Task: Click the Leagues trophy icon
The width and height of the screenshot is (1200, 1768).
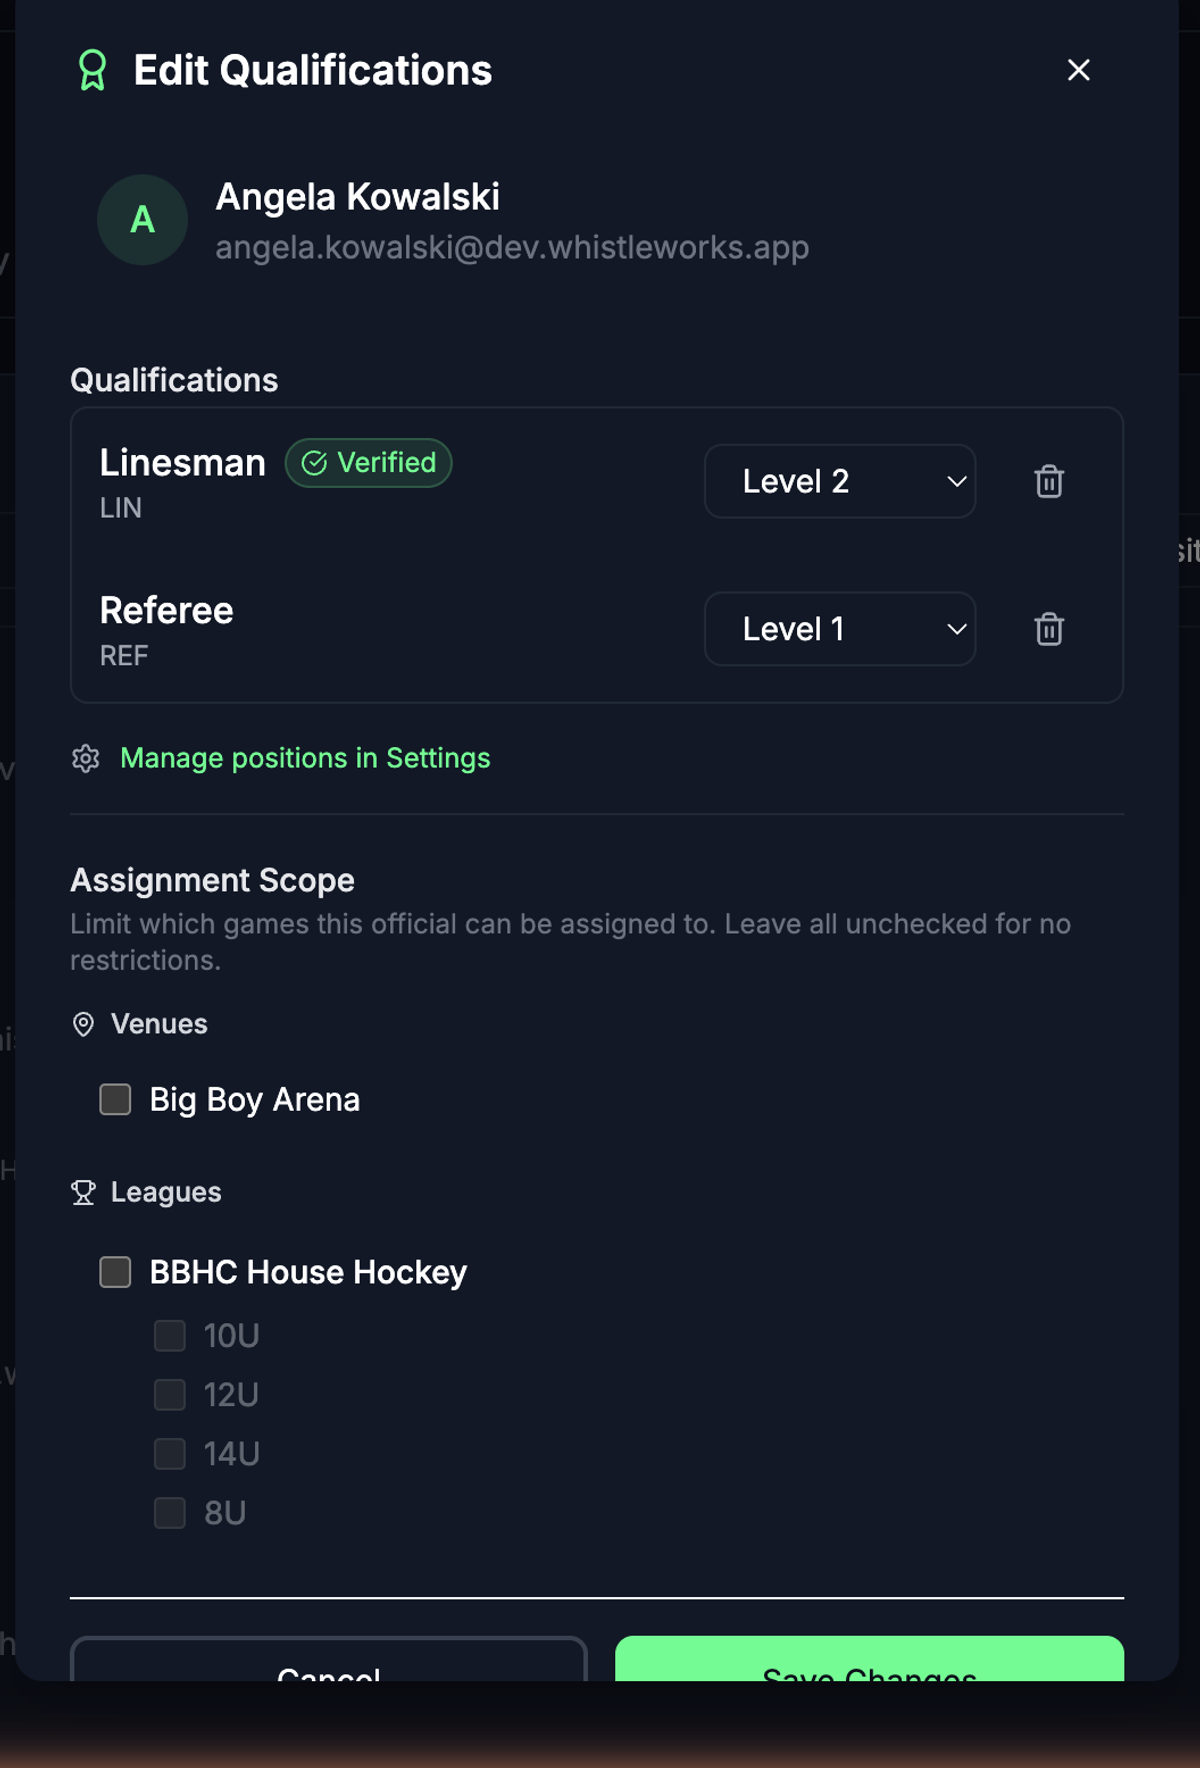Action: [x=84, y=1192]
